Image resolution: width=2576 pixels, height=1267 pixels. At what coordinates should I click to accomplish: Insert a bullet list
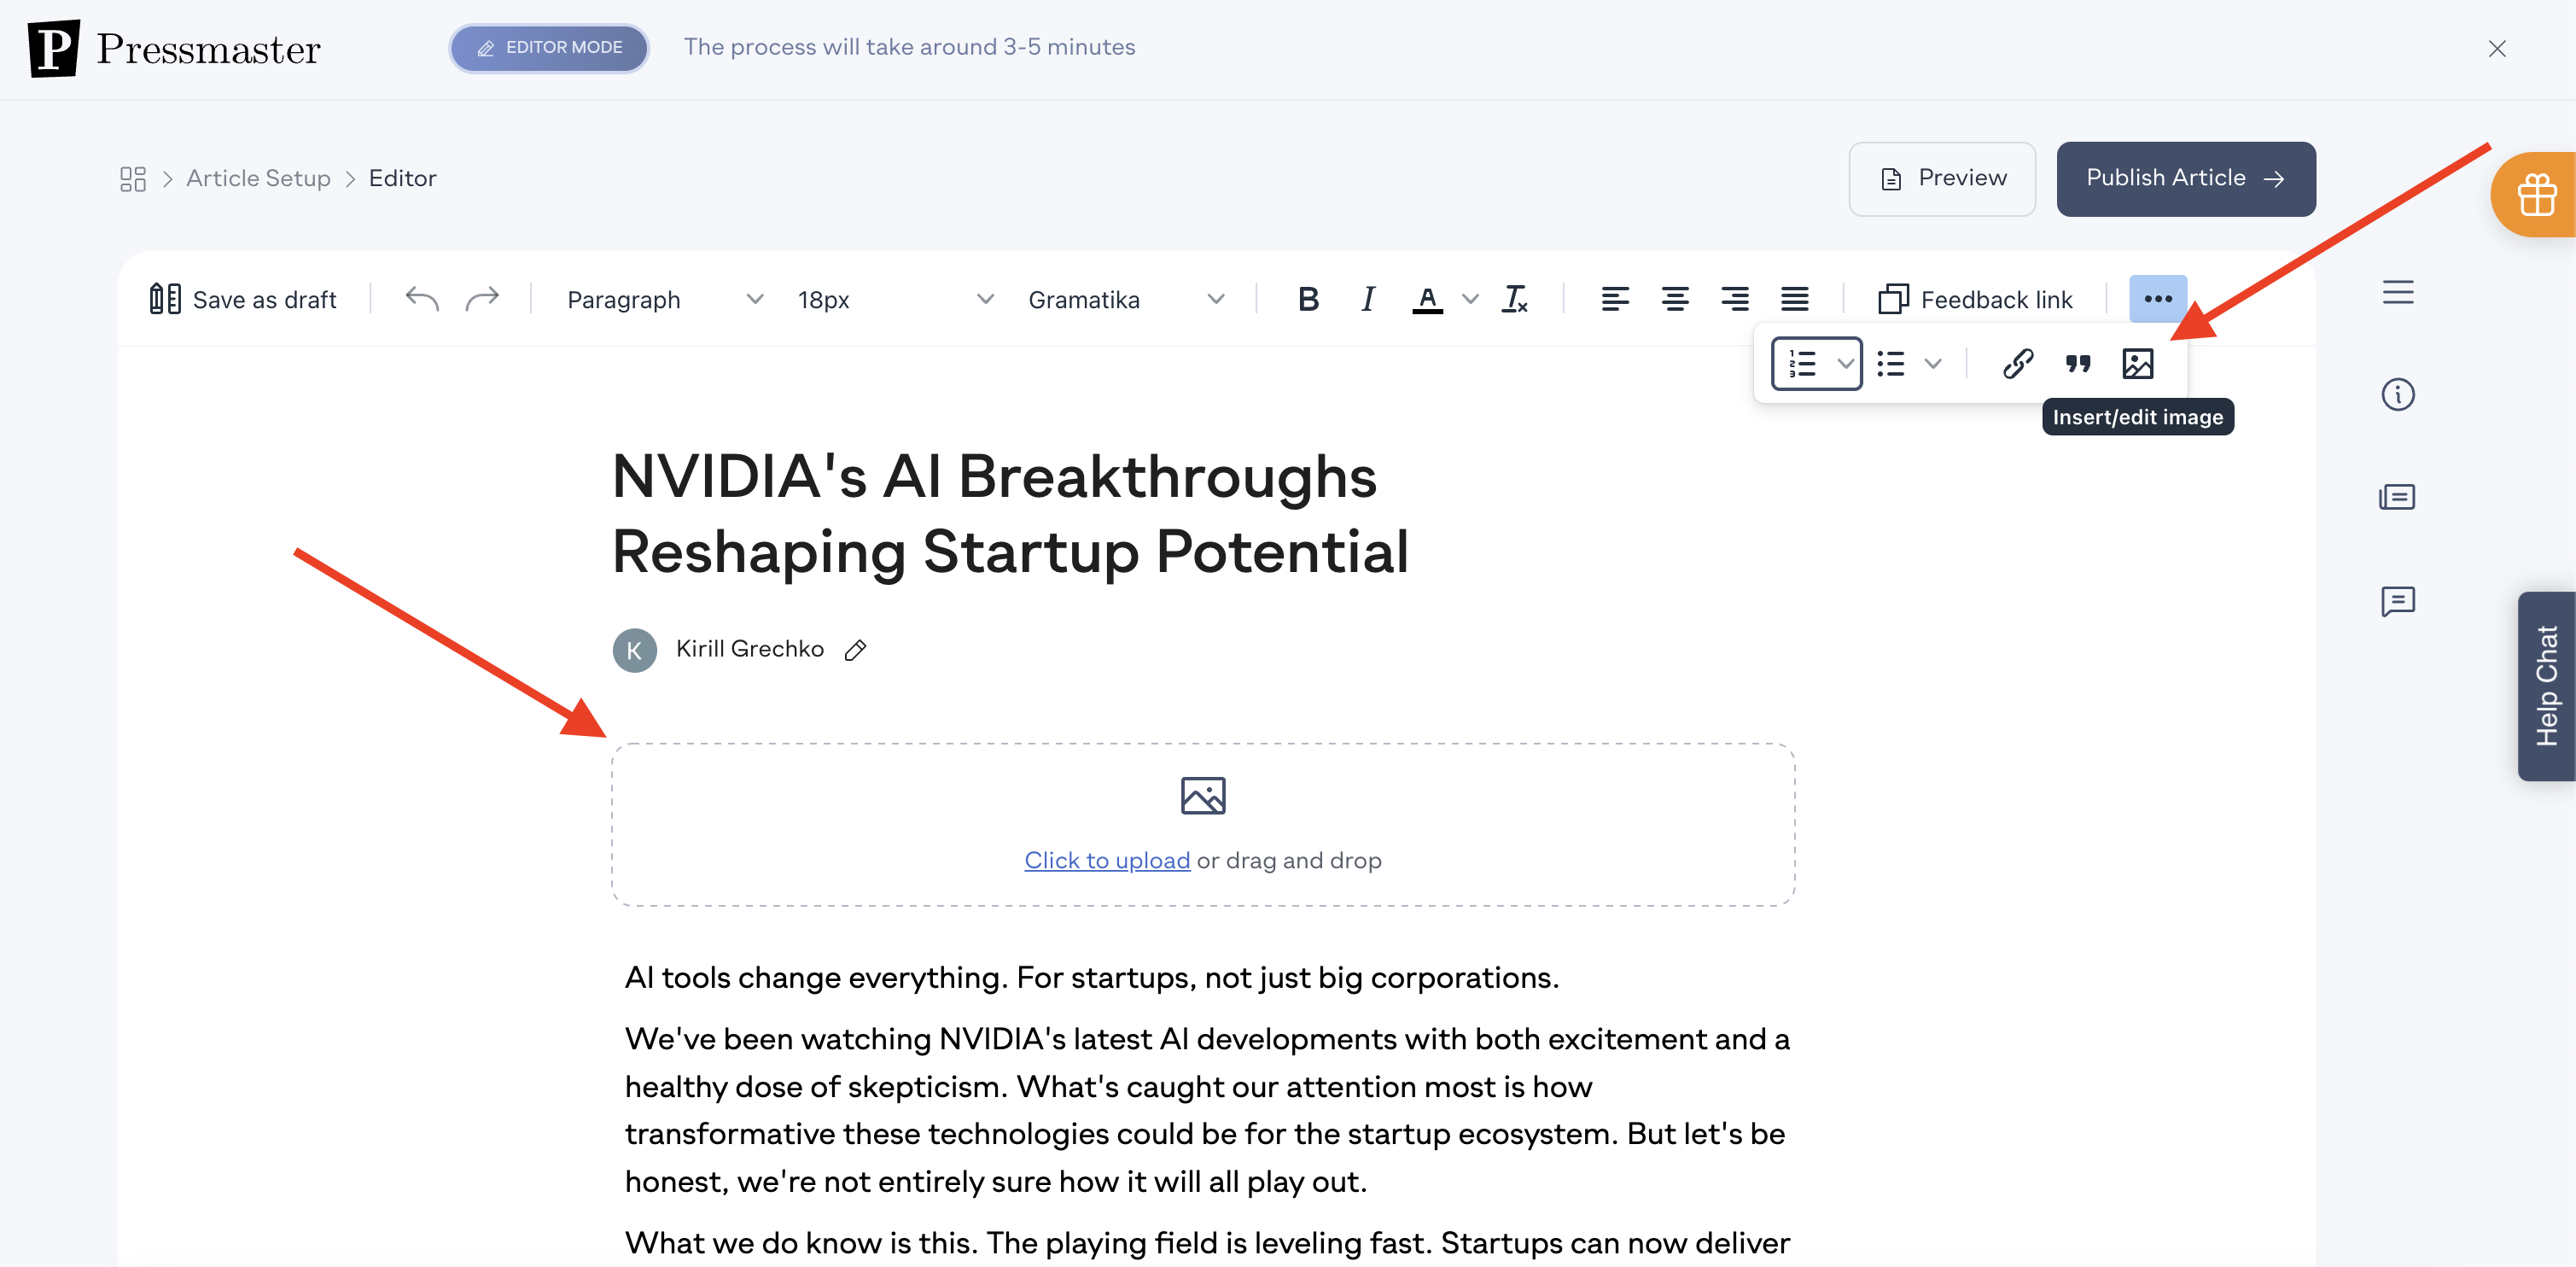click(x=1891, y=364)
